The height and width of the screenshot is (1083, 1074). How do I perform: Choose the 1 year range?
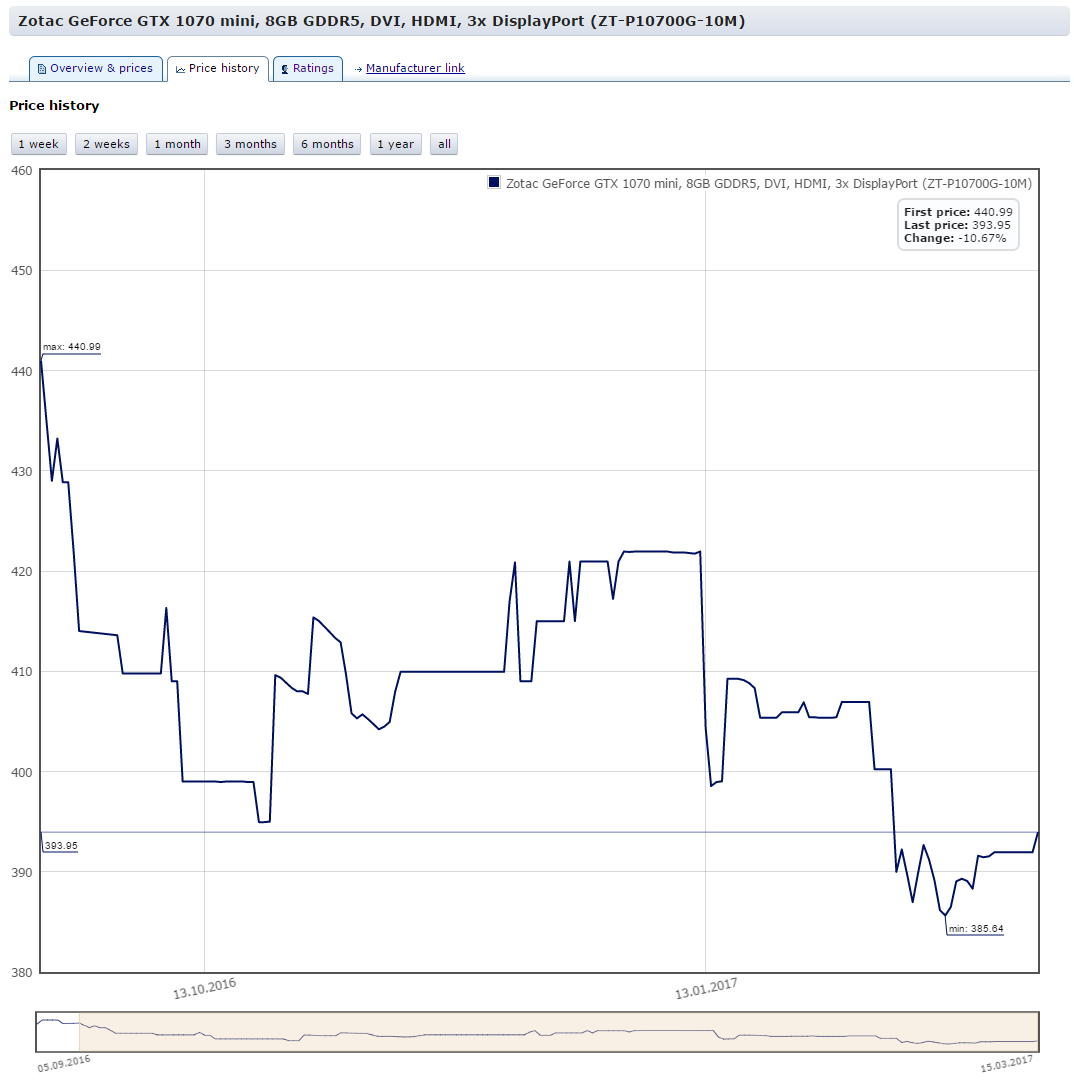tap(396, 144)
